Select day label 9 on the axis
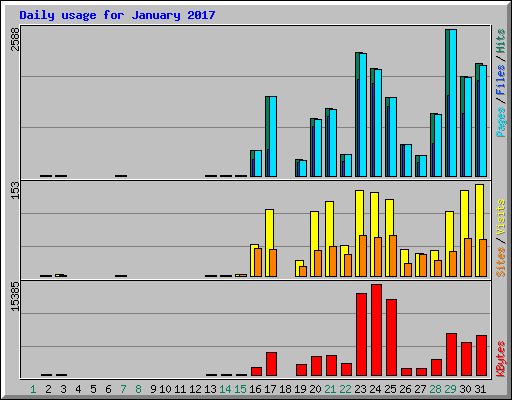 tap(153, 389)
